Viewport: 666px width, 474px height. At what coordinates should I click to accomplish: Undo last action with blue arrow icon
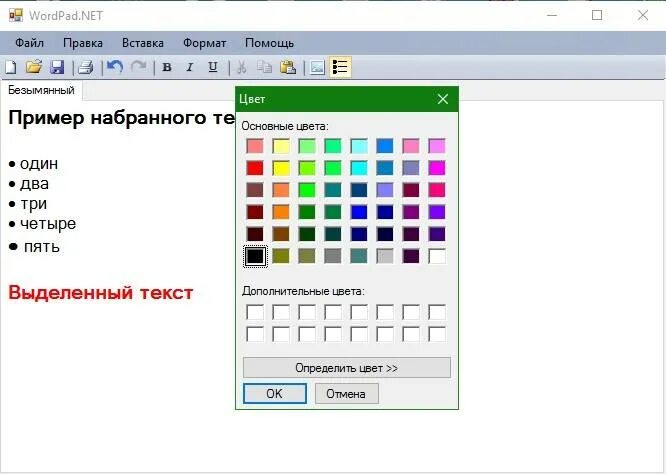(x=115, y=67)
